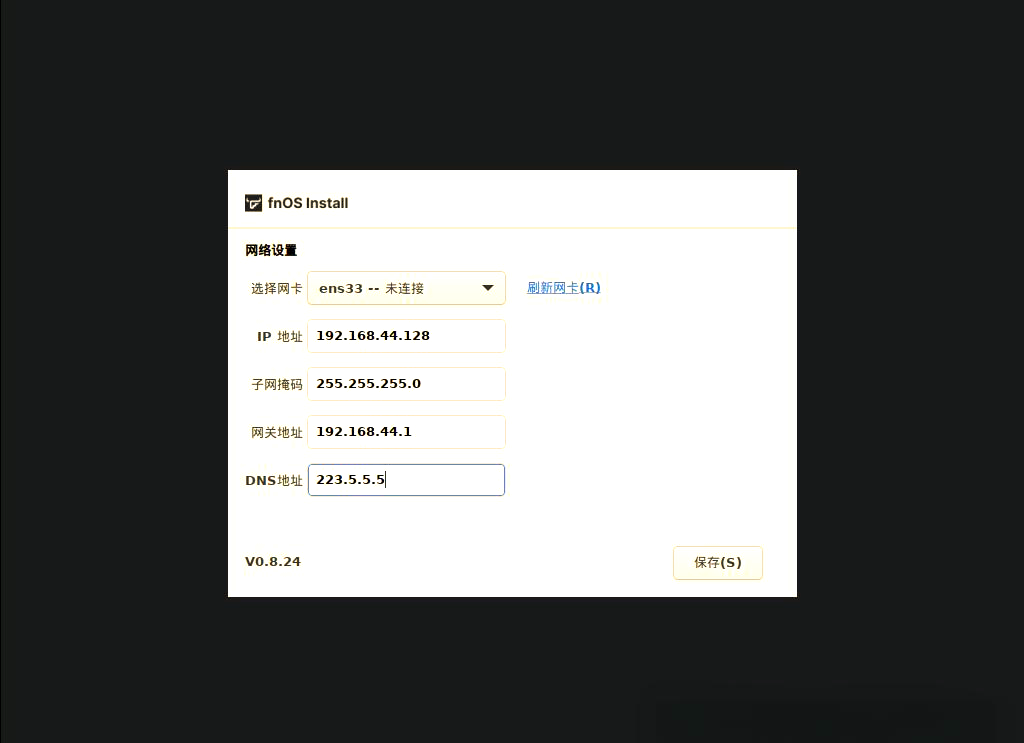Select the 子网掩码 field containing 255.255.255.0
This screenshot has height=743, width=1024.
click(406, 384)
